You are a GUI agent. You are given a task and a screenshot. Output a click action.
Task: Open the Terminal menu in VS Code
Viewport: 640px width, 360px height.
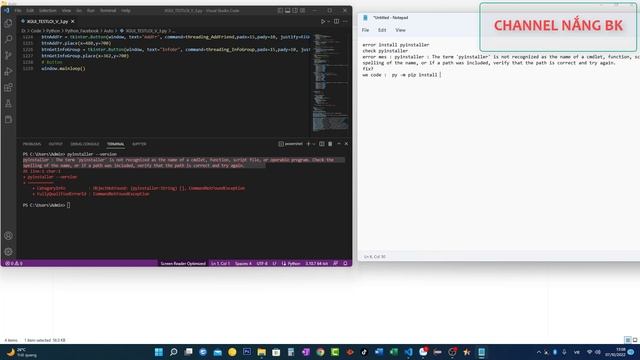point(108,11)
